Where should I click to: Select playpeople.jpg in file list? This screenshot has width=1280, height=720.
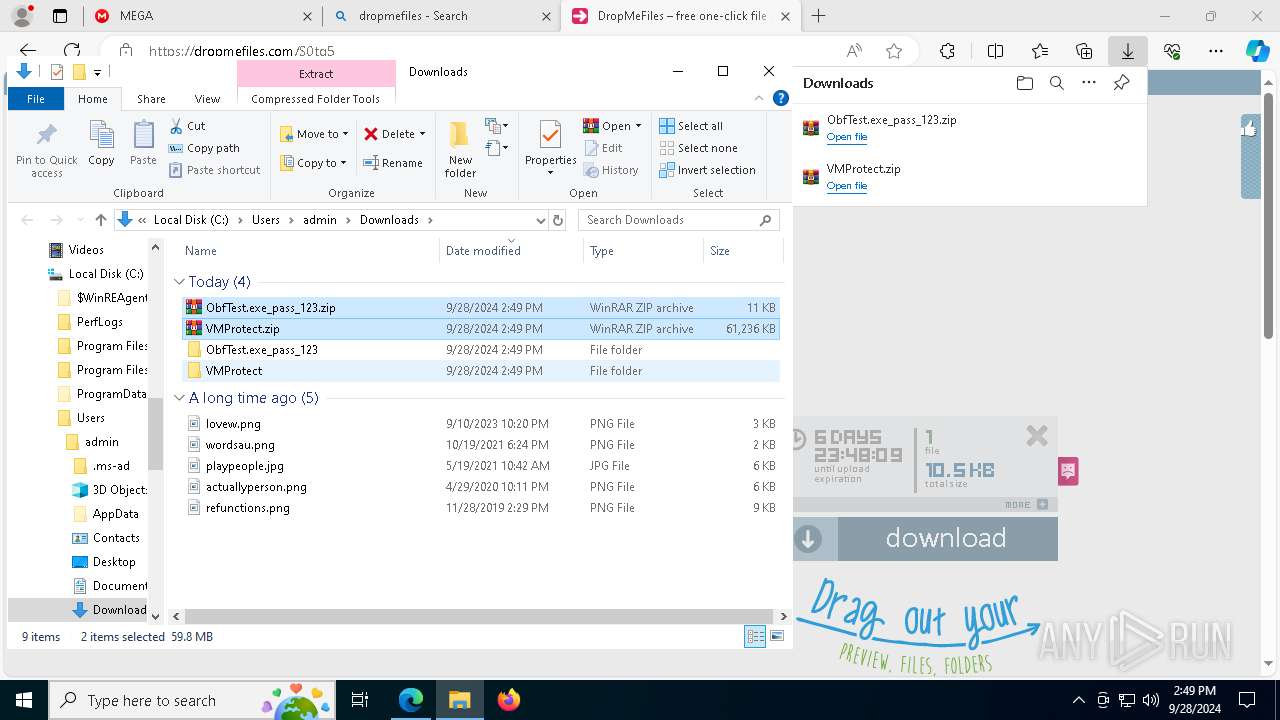pyautogui.click(x=480, y=466)
